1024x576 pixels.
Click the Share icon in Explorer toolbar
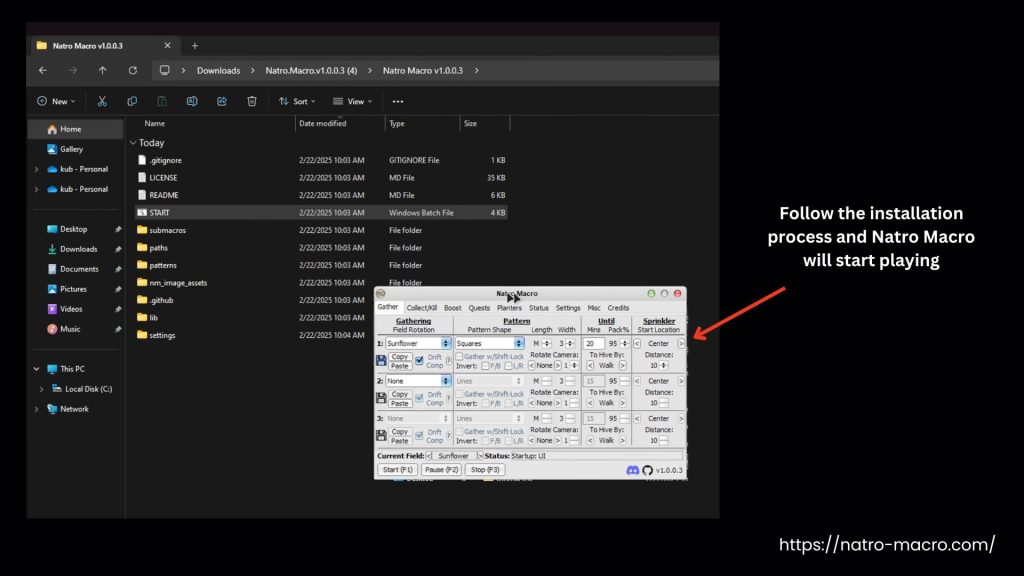pos(222,101)
